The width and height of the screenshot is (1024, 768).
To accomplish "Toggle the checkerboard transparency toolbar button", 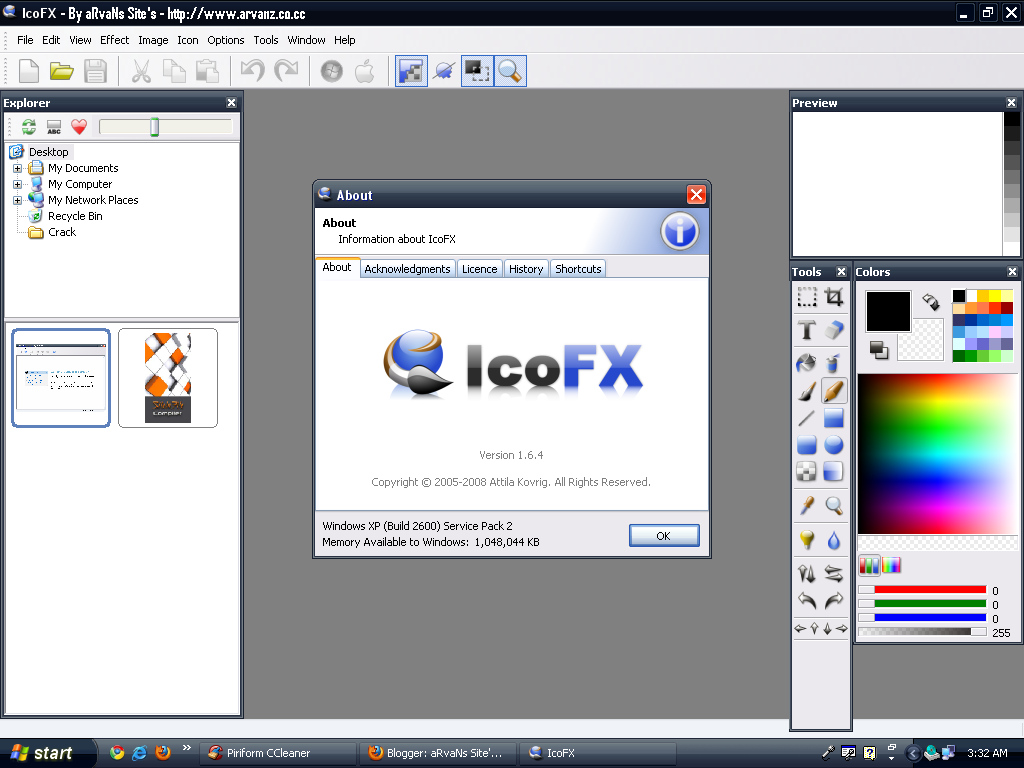I will 411,71.
